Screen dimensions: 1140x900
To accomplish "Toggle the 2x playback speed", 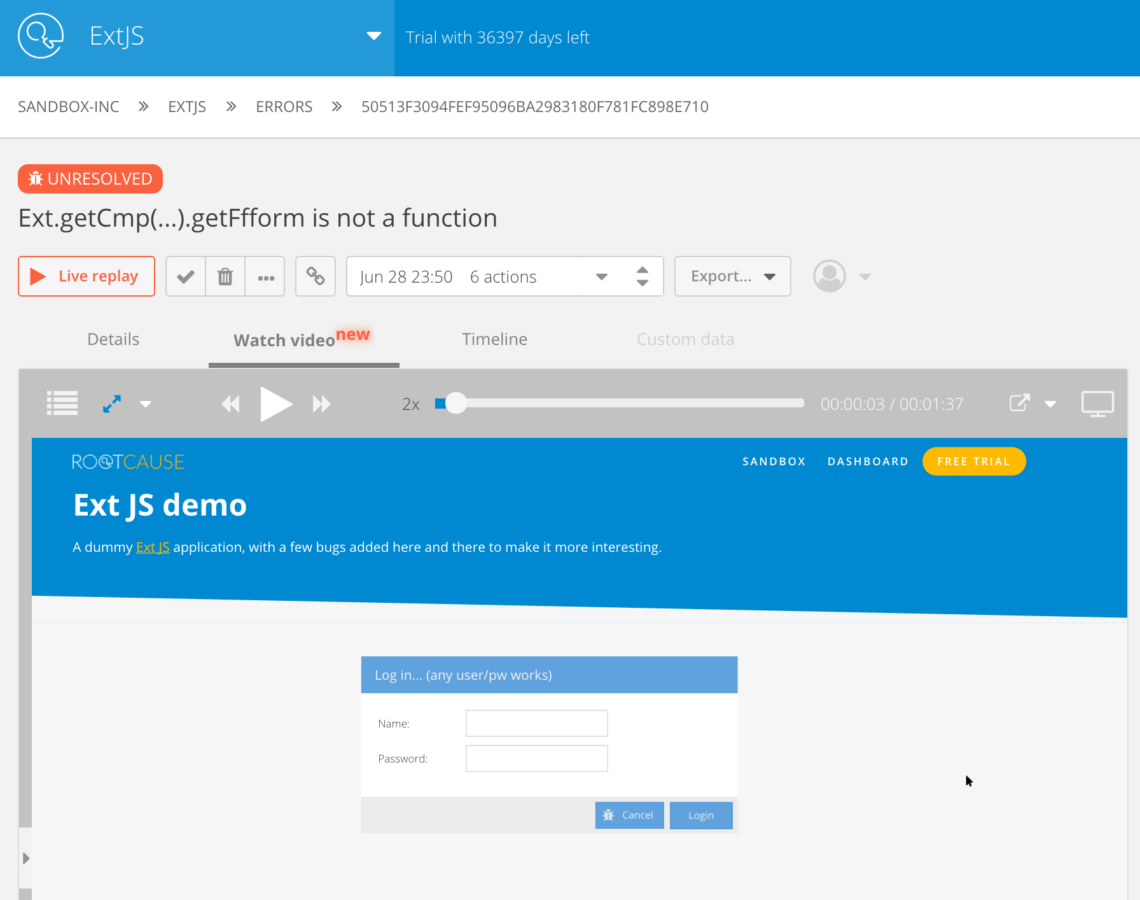I will 410,404.
